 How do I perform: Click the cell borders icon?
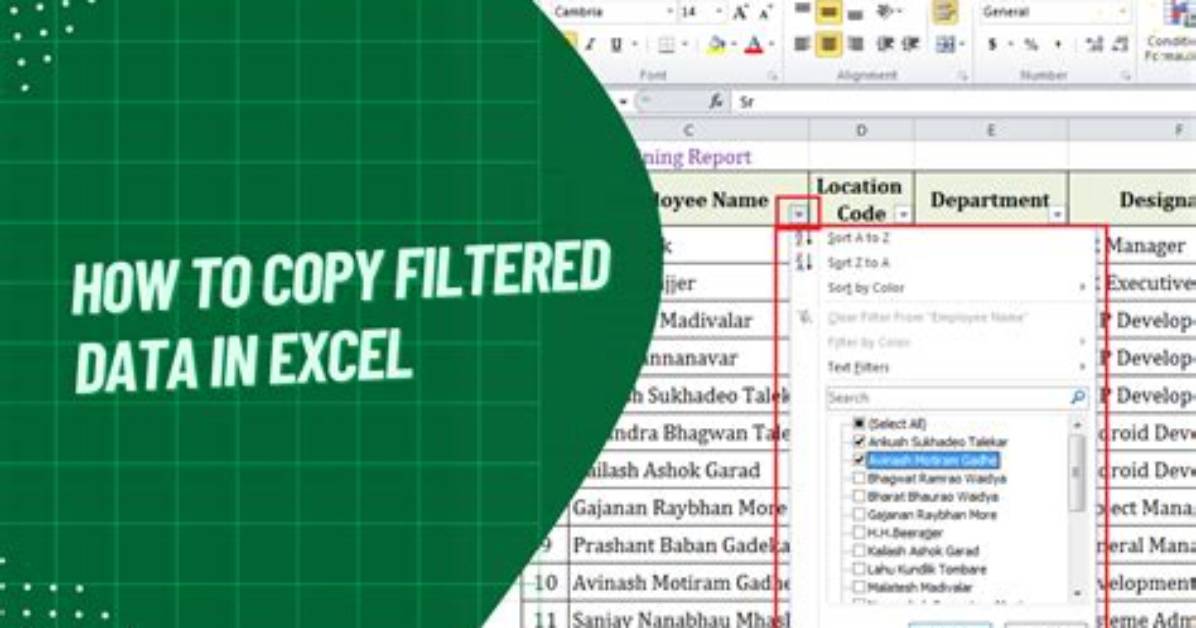pyautogui.click(x=666, y=45)
